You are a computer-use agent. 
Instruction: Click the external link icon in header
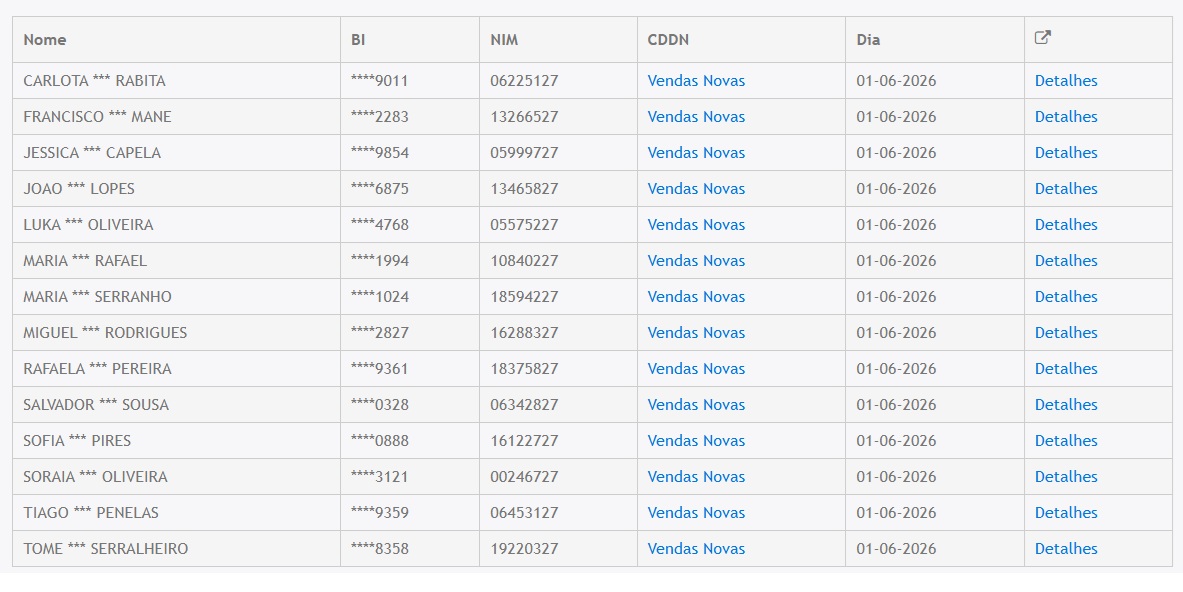pos(1043,38)
